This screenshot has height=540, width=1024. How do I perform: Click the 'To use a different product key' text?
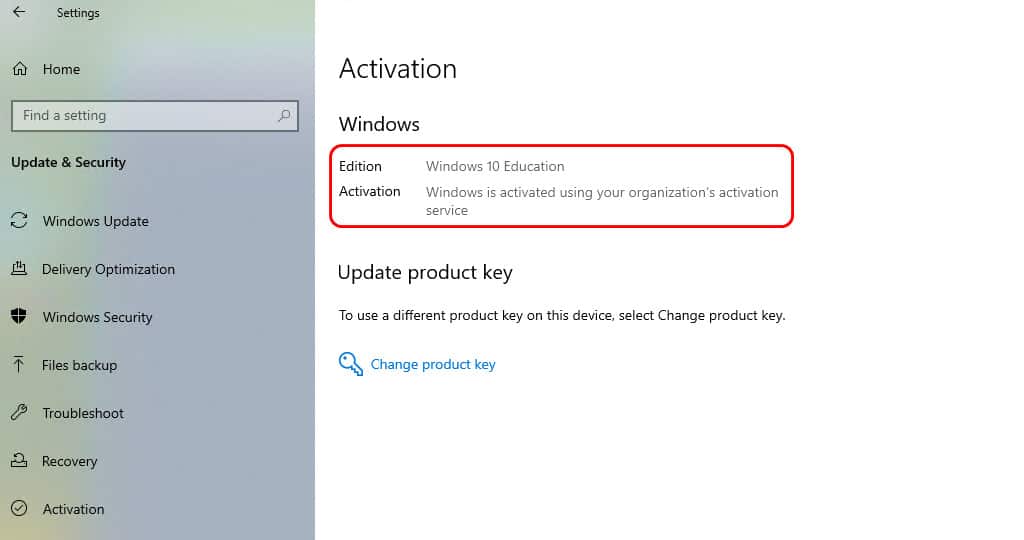[562, 315]
